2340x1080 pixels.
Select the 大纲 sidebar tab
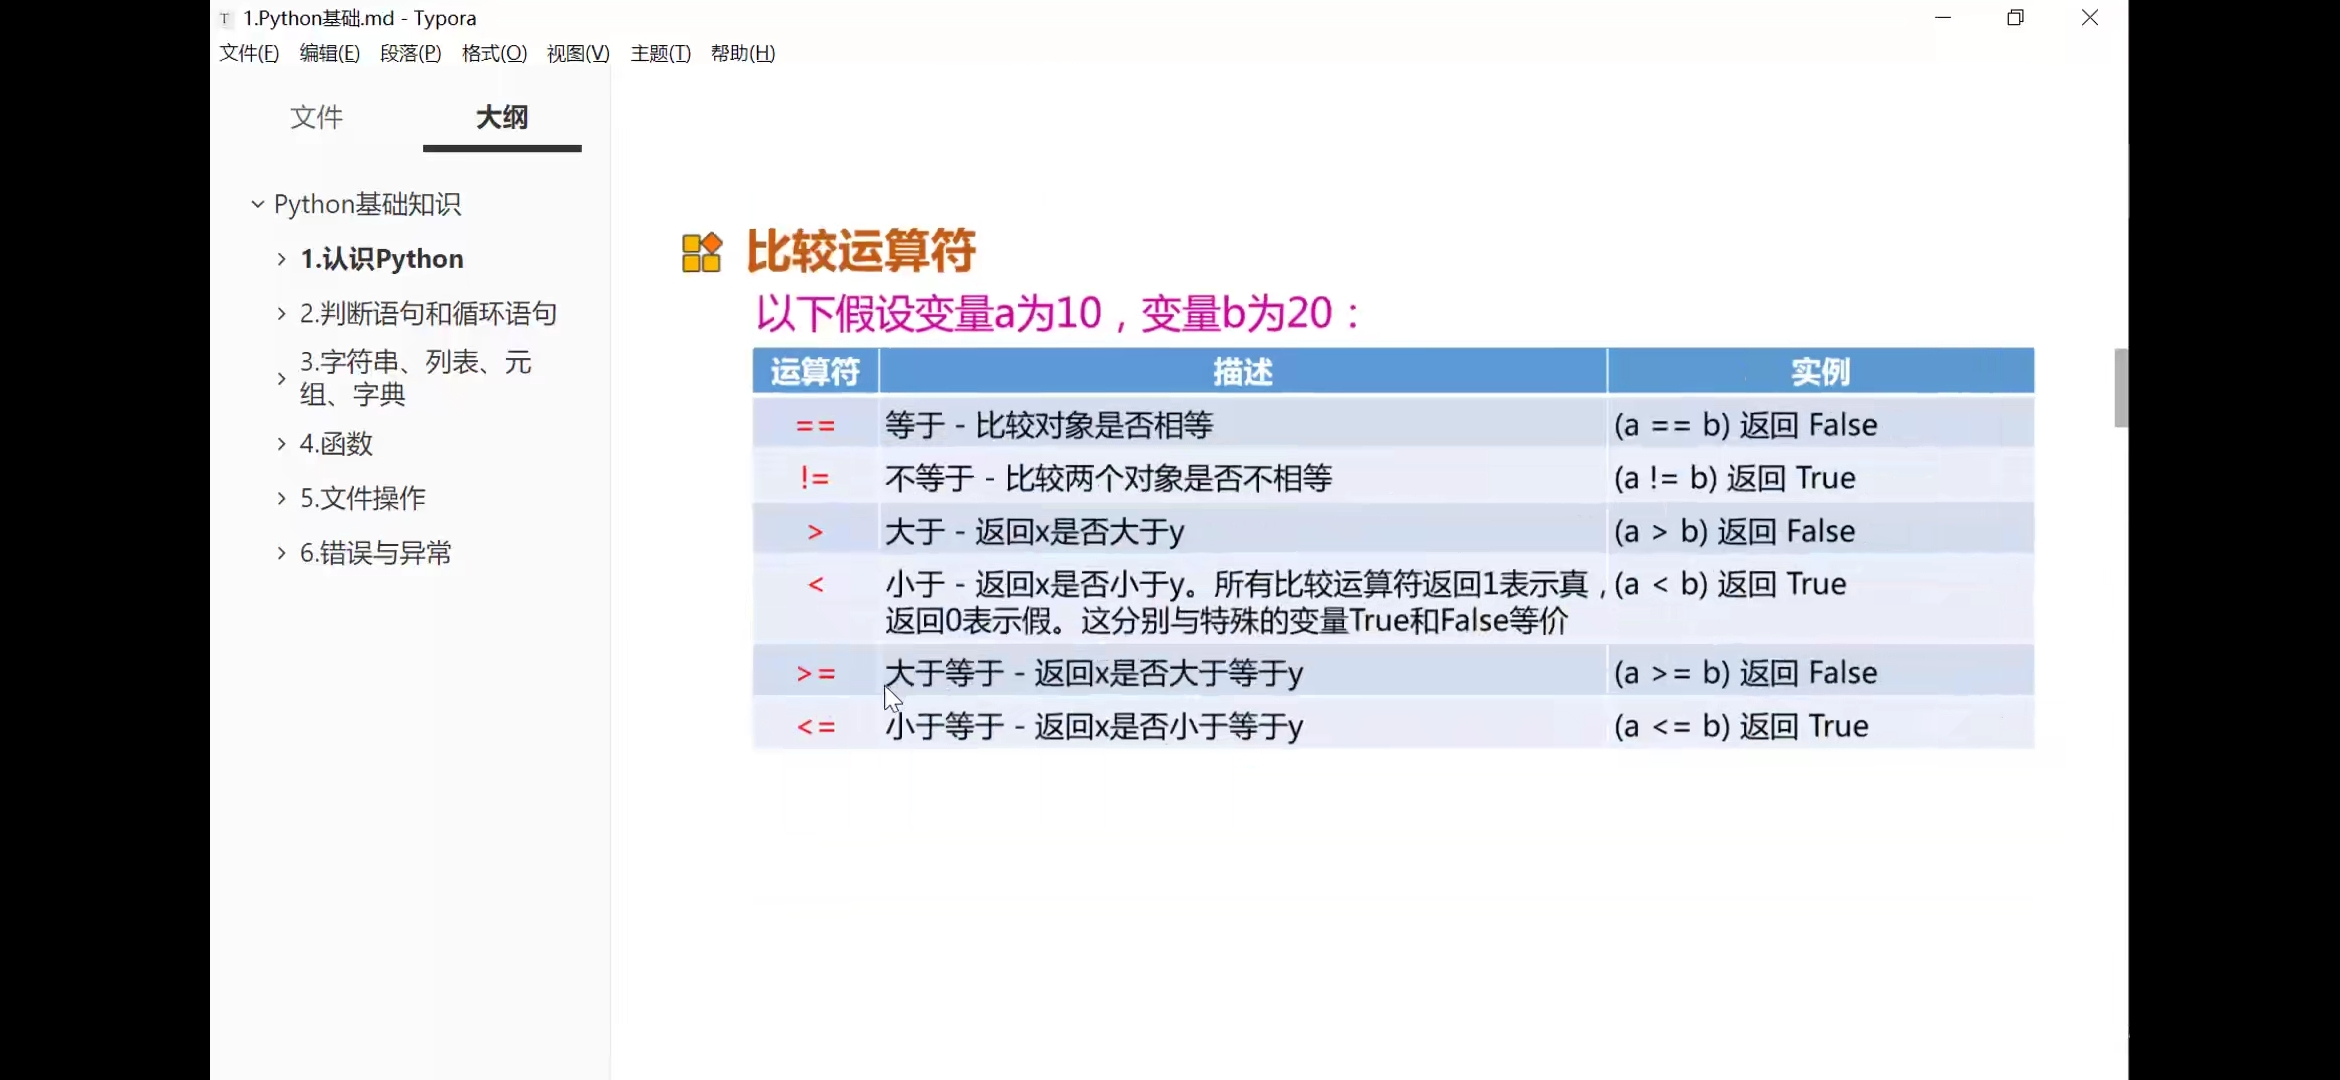[x=502, y=118]
